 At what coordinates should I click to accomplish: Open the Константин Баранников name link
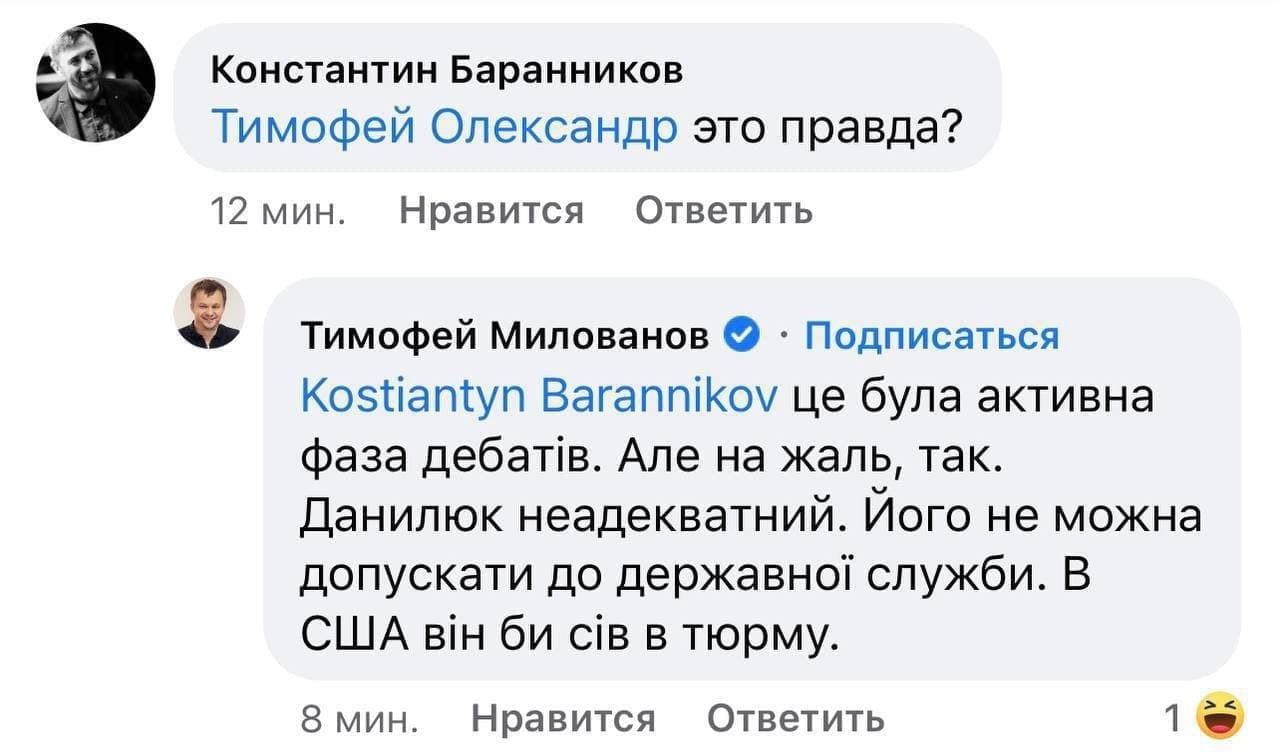pyautogui.click(x=449, y=70)
